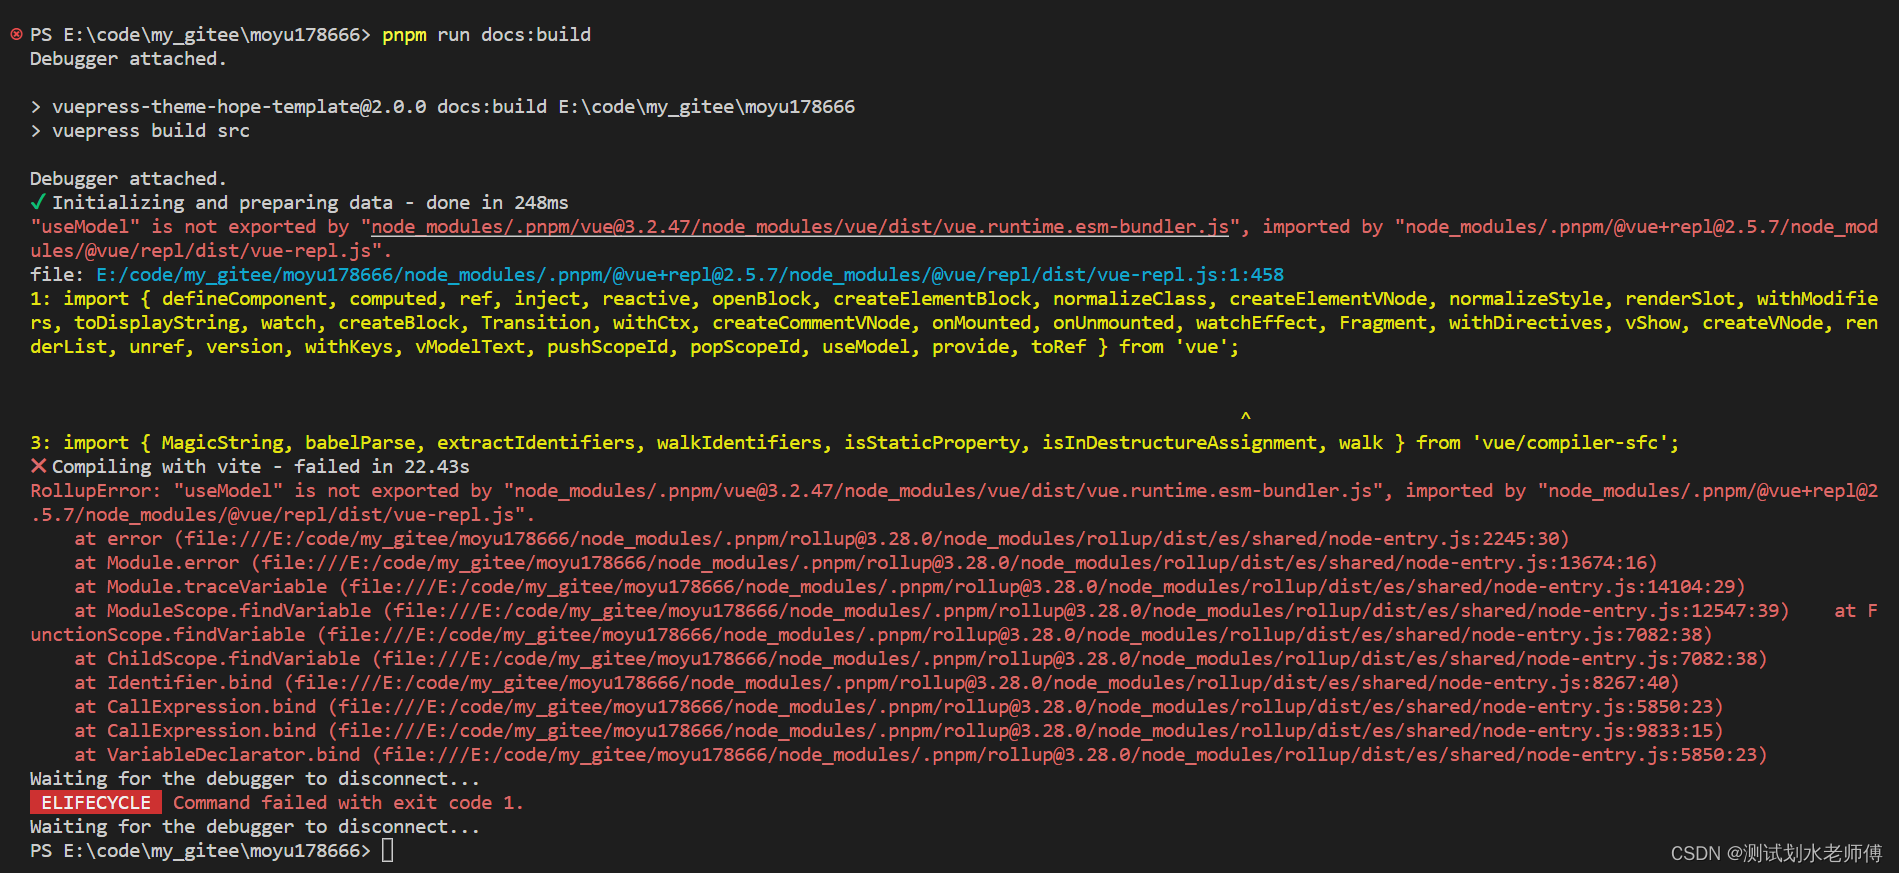Click the yellow caret marker under the import

click(1246, 416)
